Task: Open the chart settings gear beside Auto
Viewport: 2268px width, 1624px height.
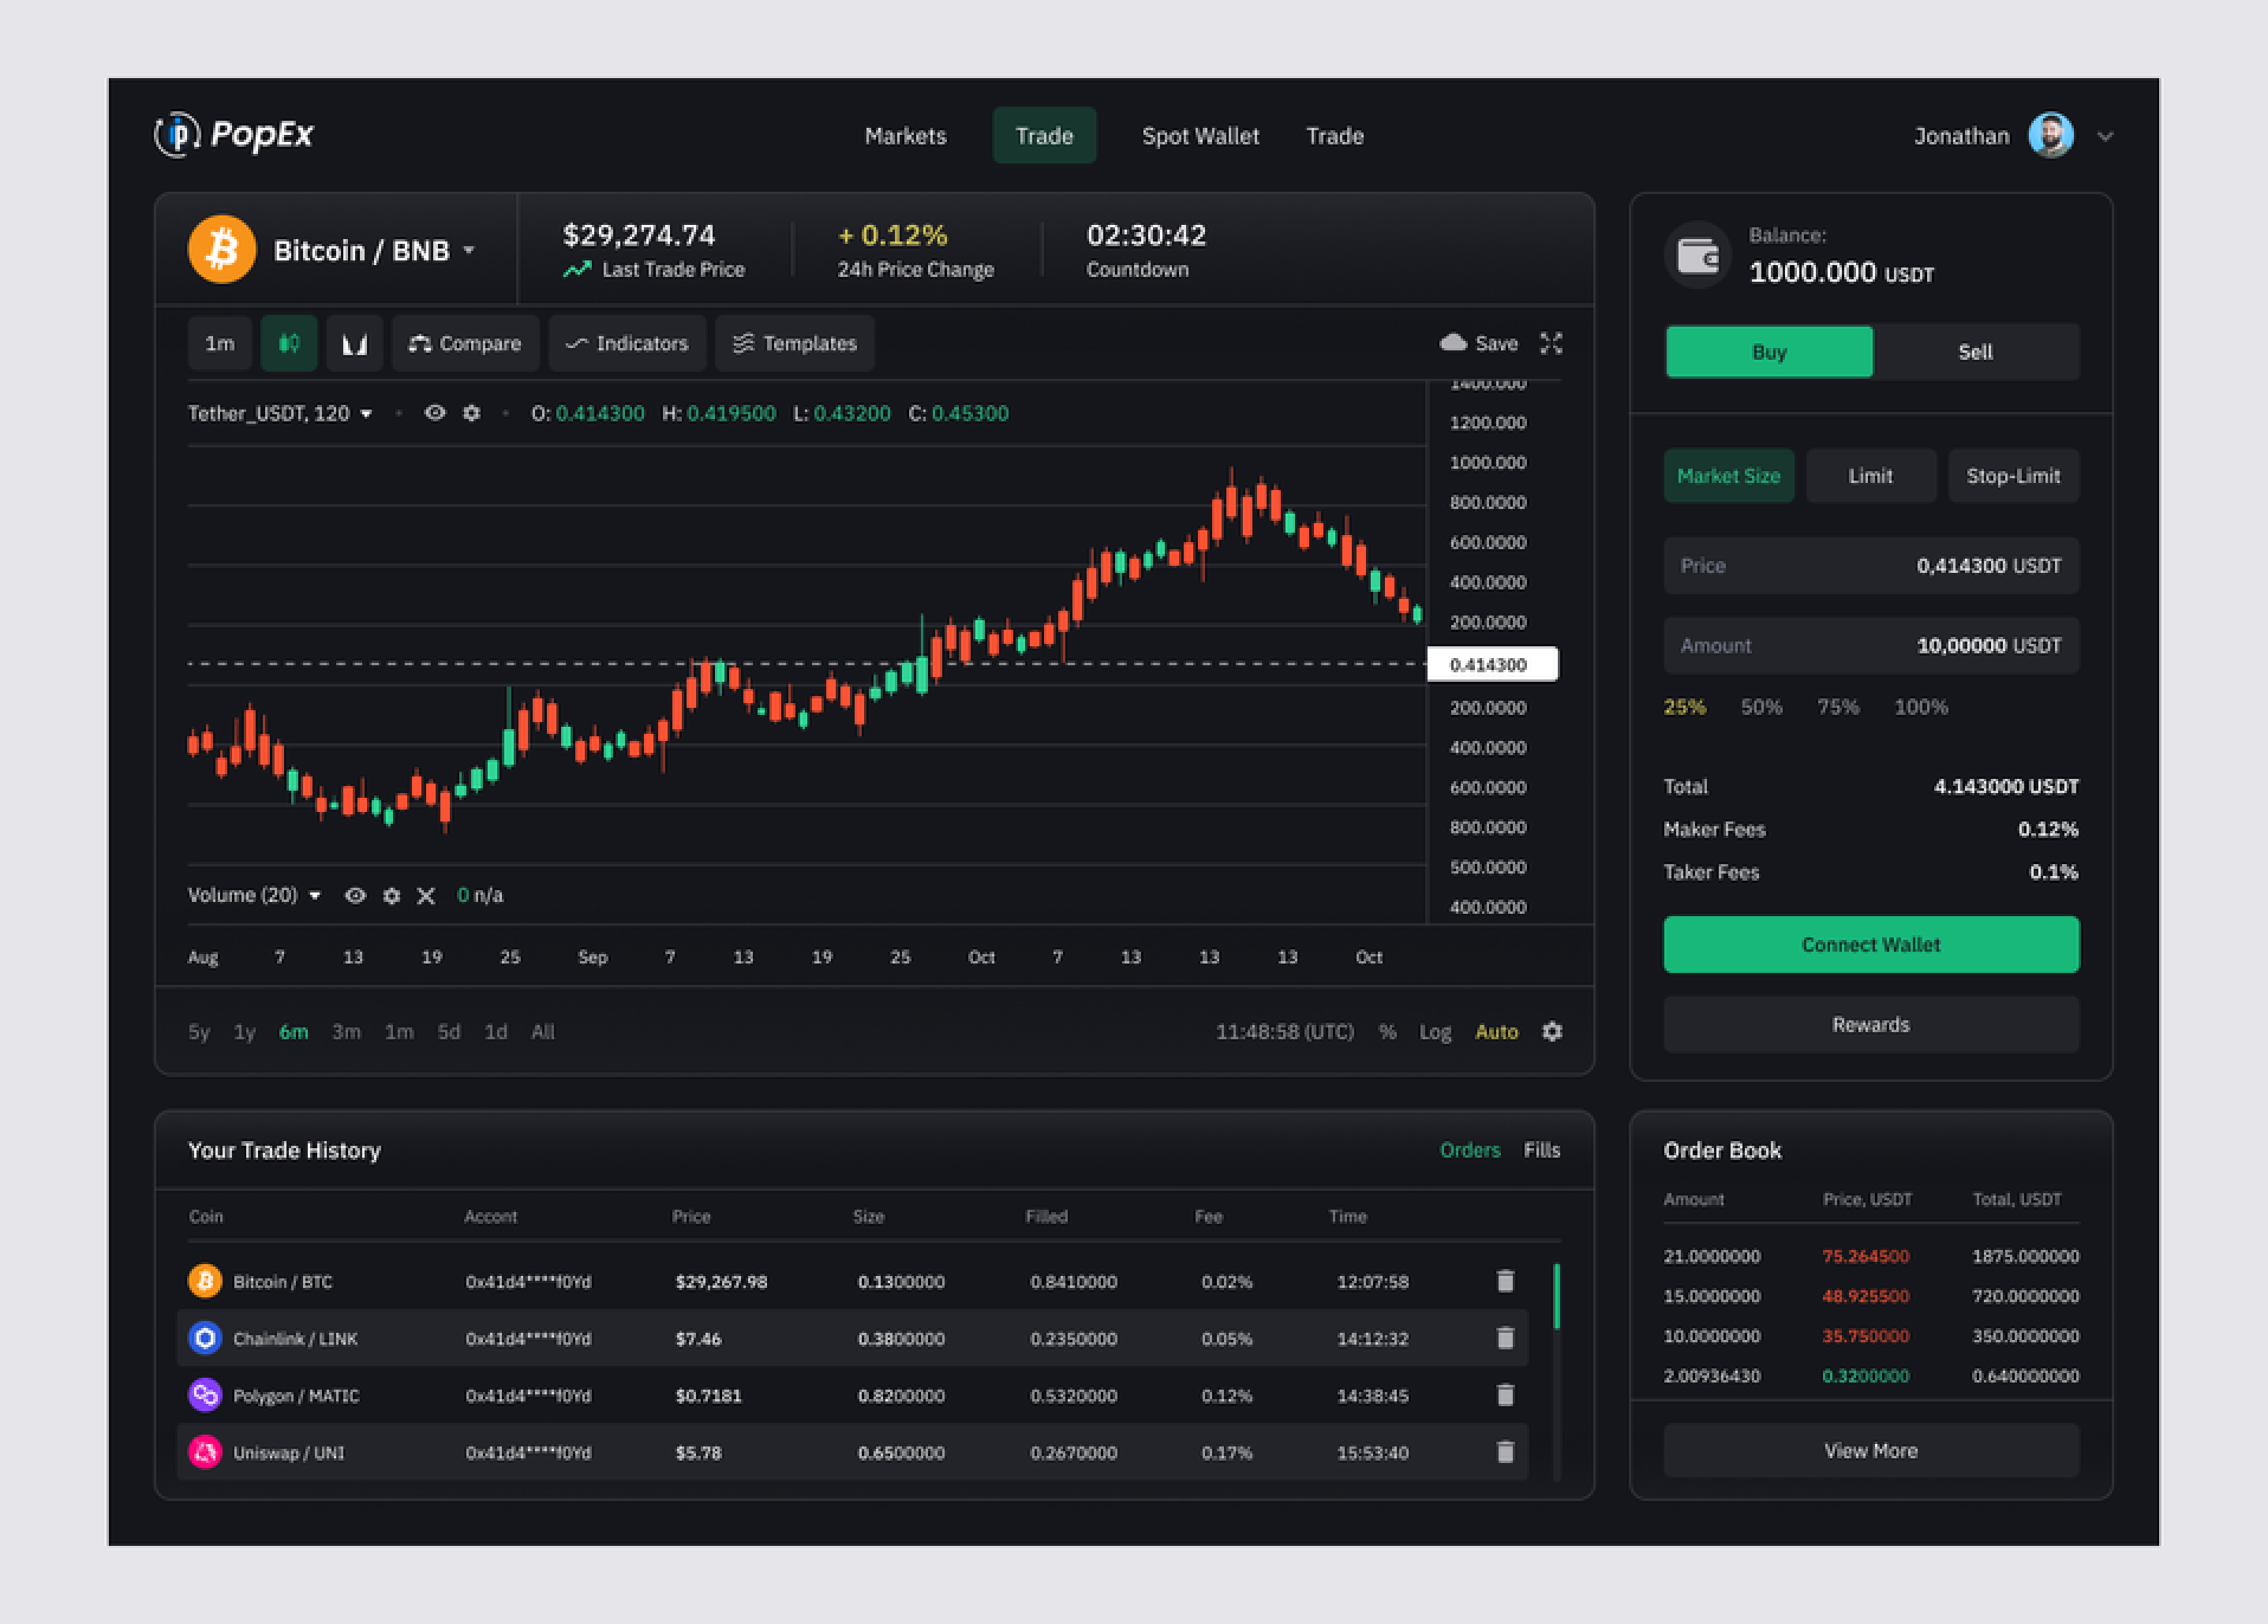Action: (1552, 1031)
